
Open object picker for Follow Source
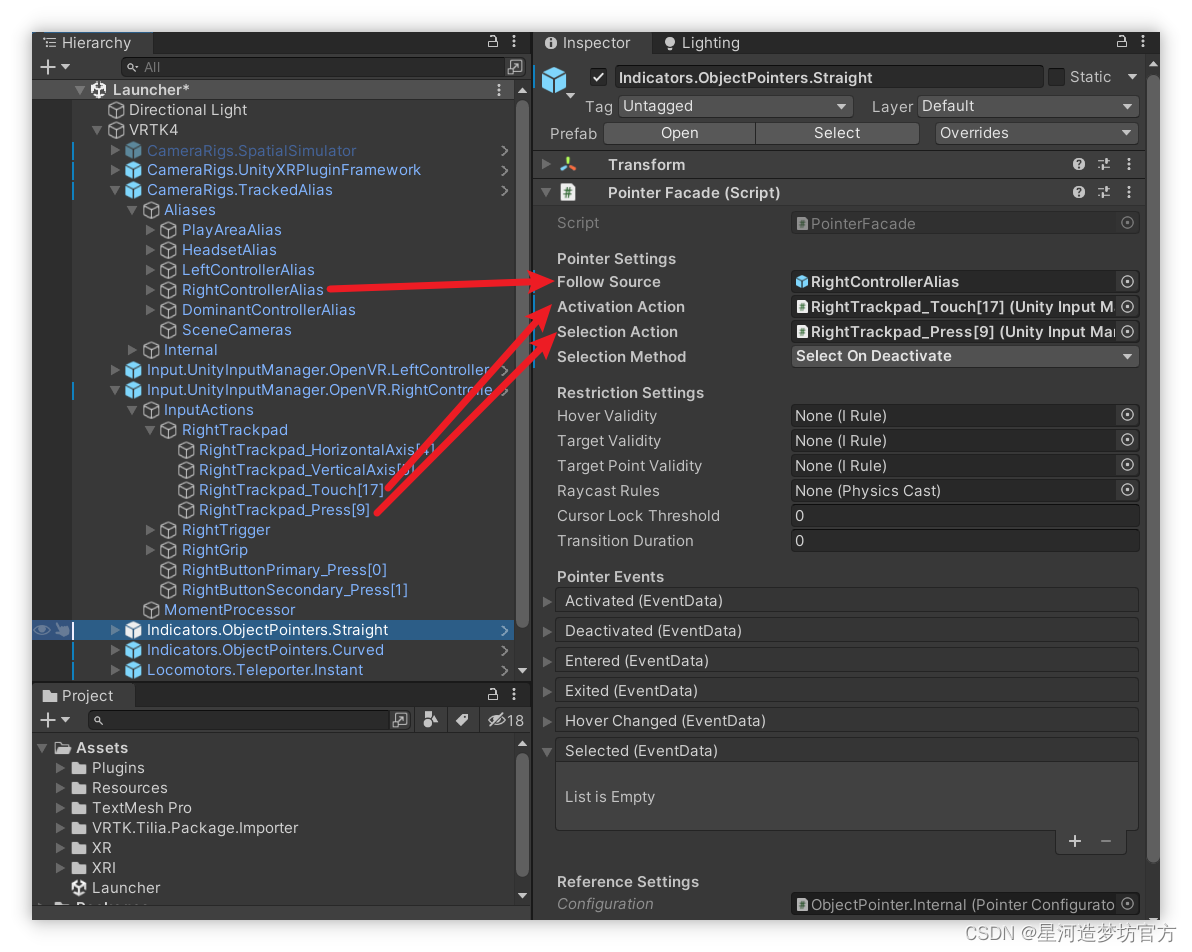[x=1127, y=281]
